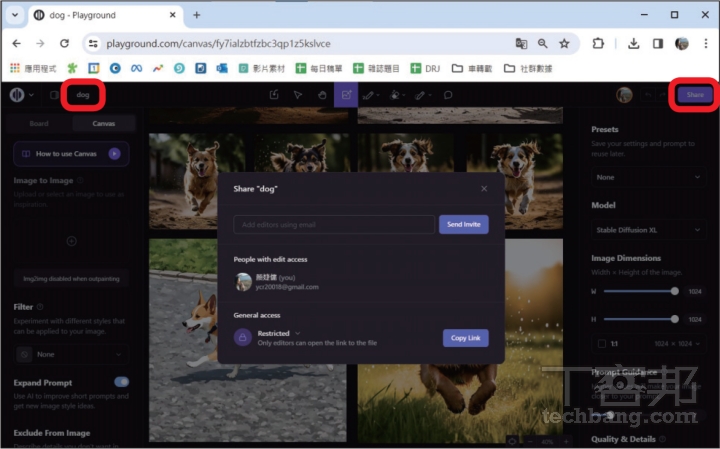Click the How to use Canvas button
Screen dimensions: 720x449
(x=71, y=153)
